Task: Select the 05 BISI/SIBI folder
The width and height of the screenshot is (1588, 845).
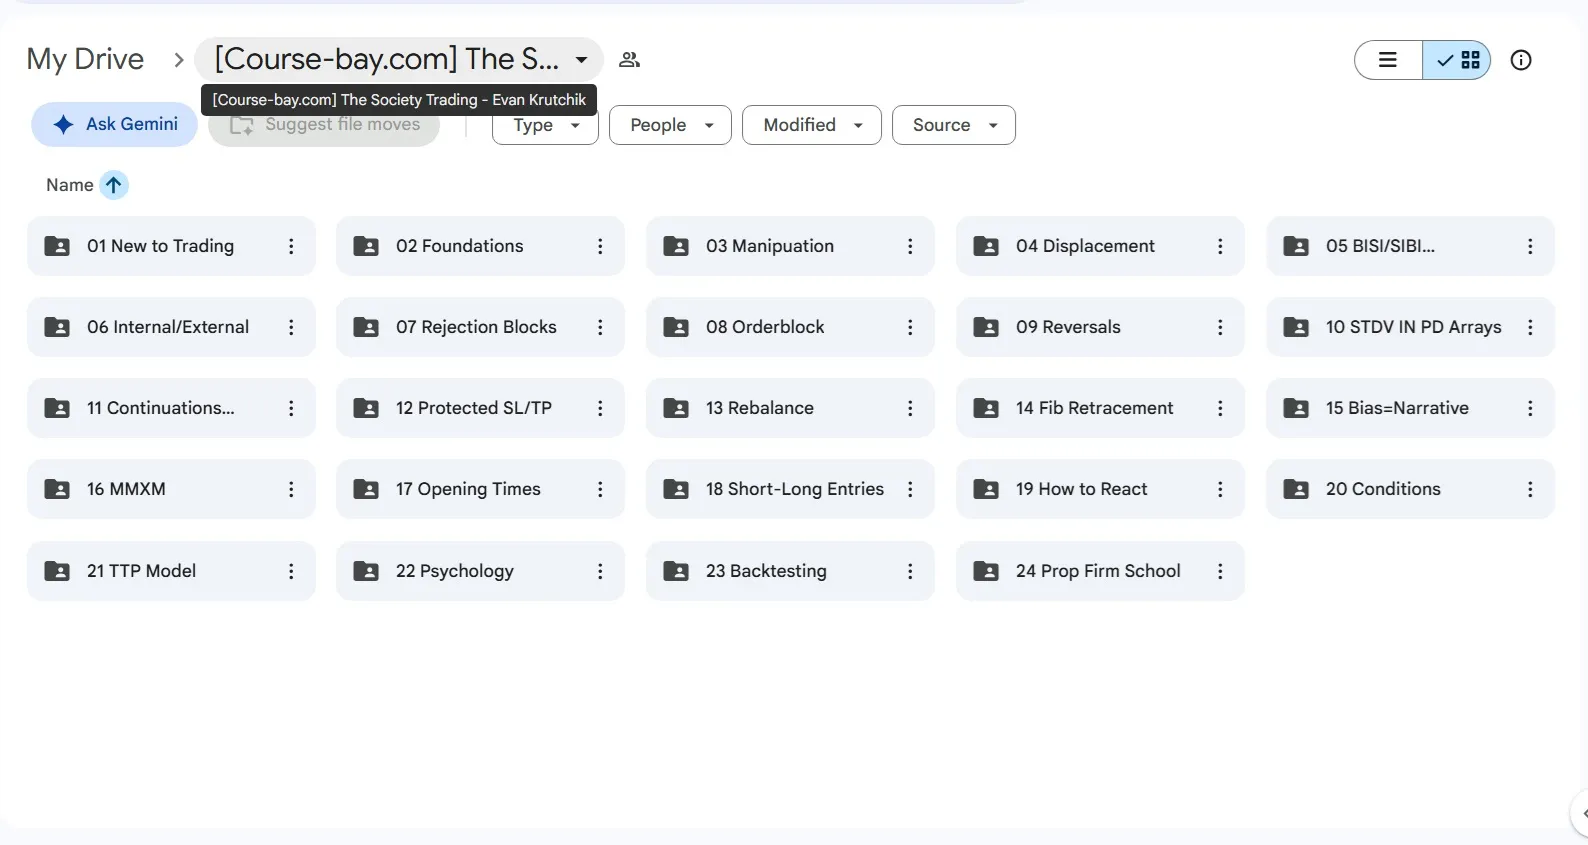Action: pyautogui.click(x=1410, y=246)
